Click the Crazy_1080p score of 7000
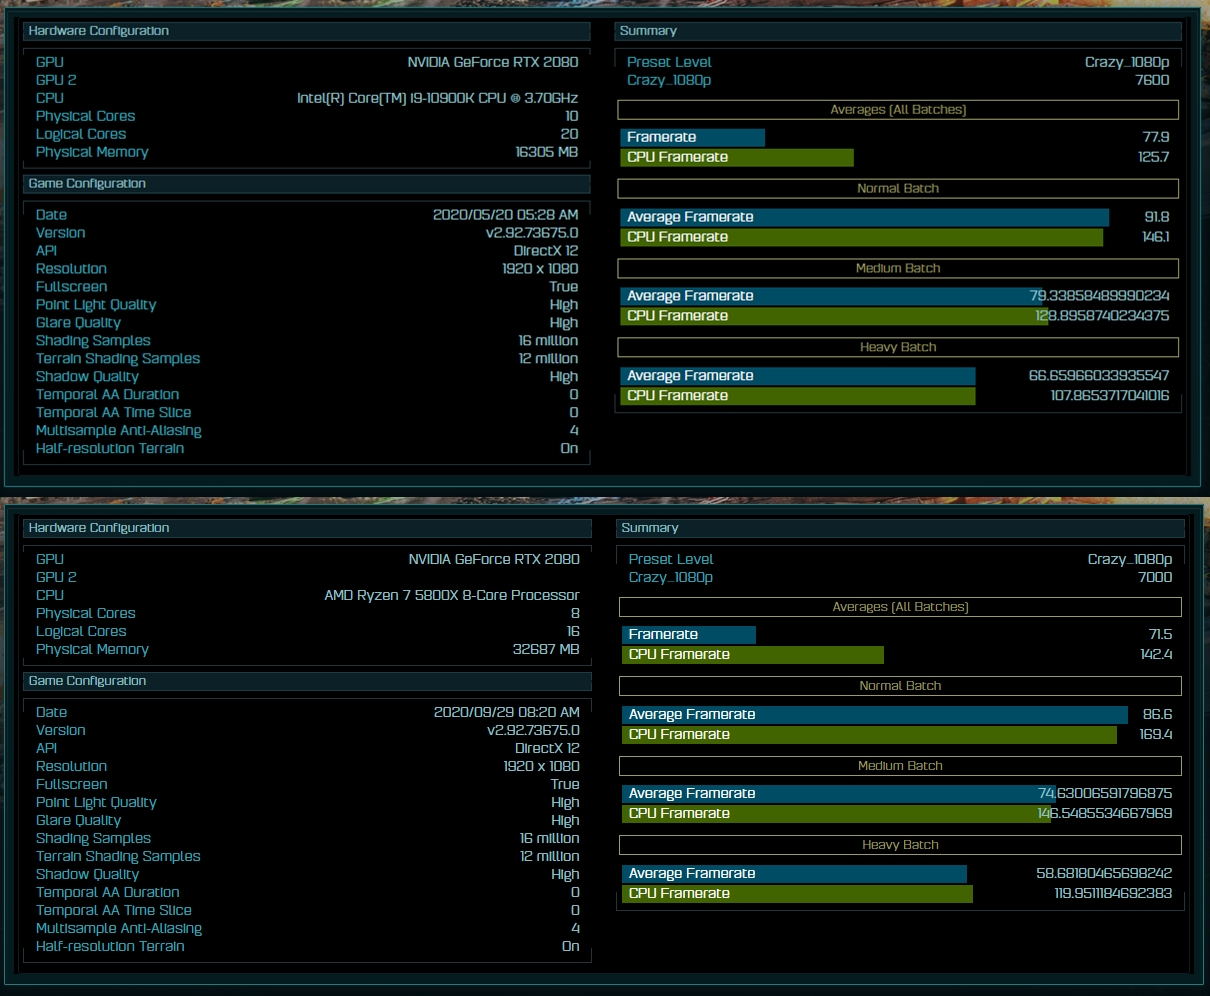This screenshot has height=996, width=1210. pos(1154,577)
